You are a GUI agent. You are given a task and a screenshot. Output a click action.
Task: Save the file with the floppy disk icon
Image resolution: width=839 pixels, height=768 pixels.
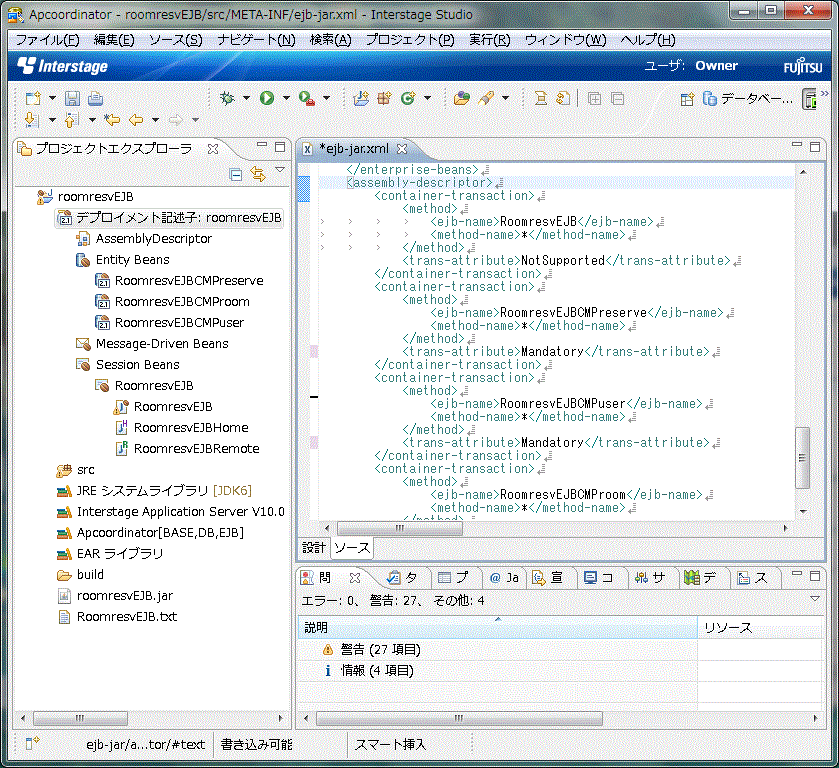coord(72,98)
